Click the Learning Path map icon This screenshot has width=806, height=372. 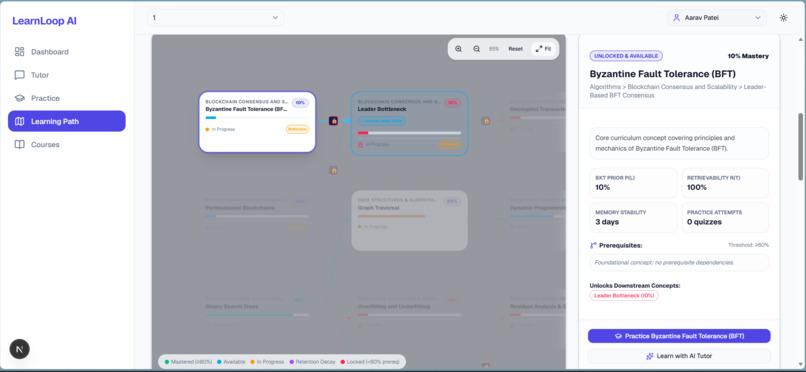[x=20, y=121]
